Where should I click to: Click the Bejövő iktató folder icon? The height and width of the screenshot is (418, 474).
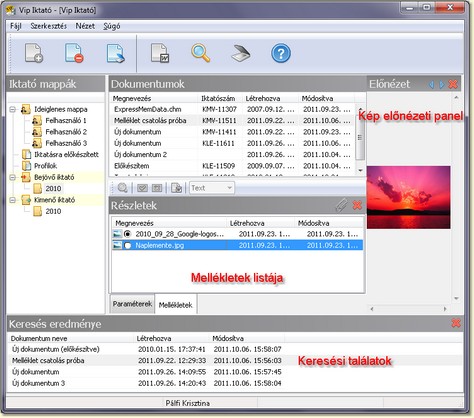pyautogui.click(x=26, y=177)
